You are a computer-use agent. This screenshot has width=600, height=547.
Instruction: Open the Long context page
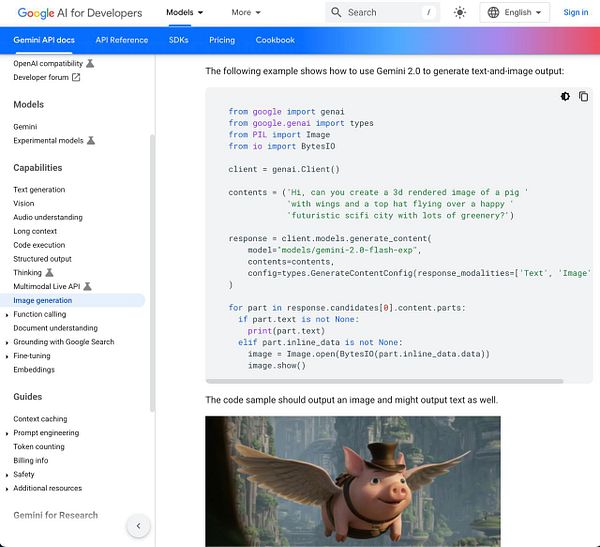pyautogui.click(x=35, y=231)
